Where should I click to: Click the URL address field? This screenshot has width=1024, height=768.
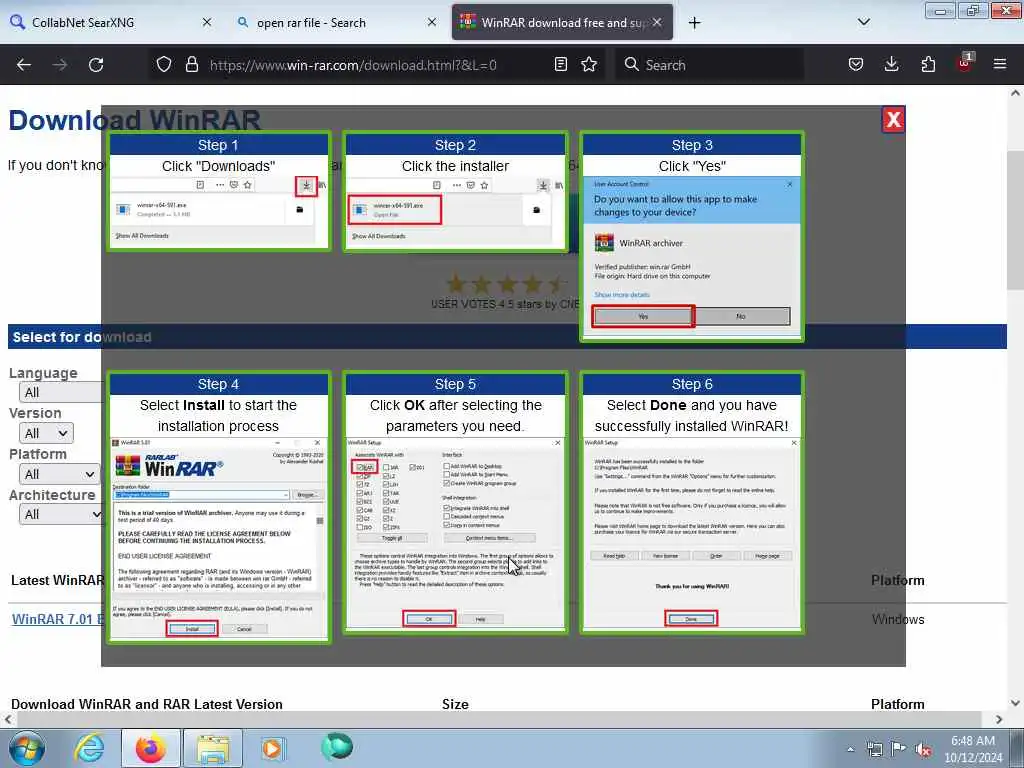pos(353,65)
